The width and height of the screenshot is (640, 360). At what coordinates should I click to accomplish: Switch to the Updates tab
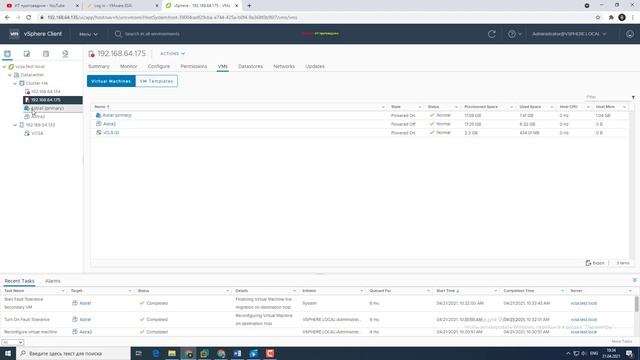tap(315, 66)
